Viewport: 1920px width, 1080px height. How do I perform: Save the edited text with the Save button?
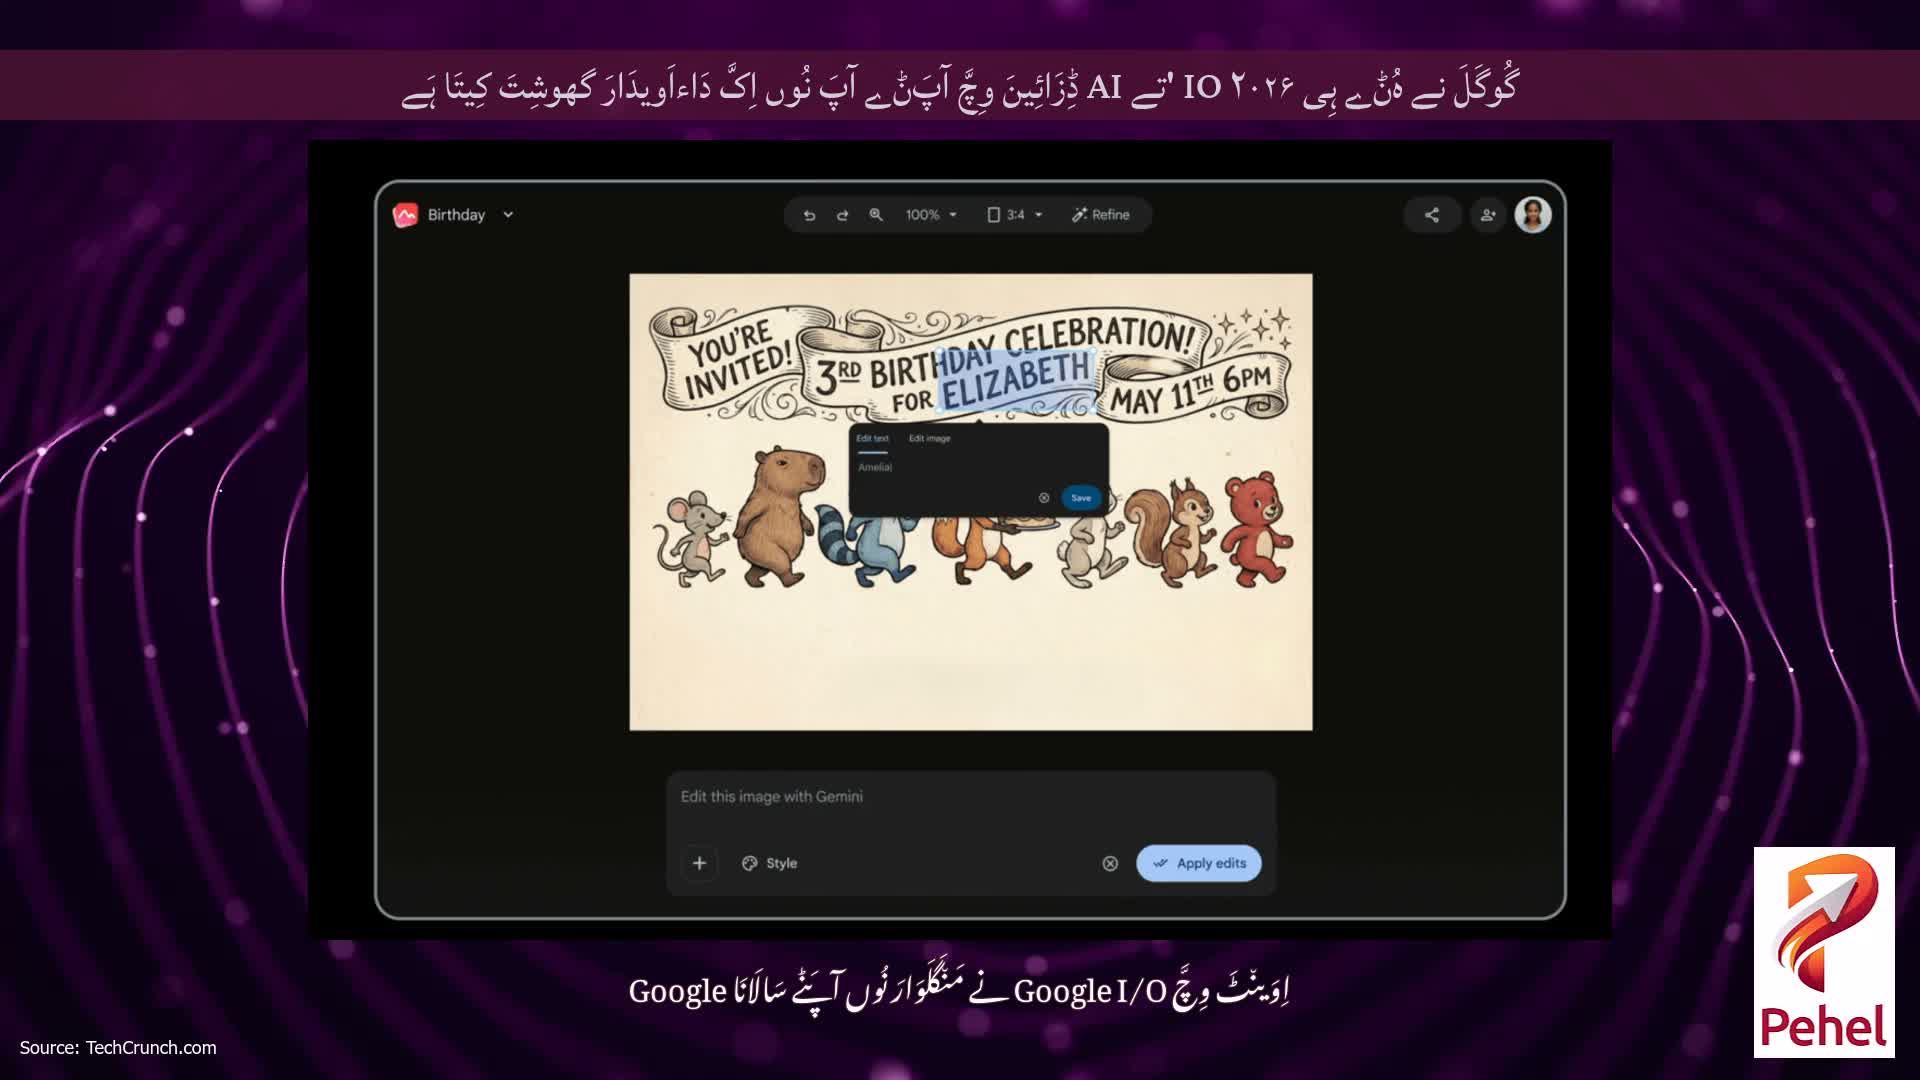1081,498
